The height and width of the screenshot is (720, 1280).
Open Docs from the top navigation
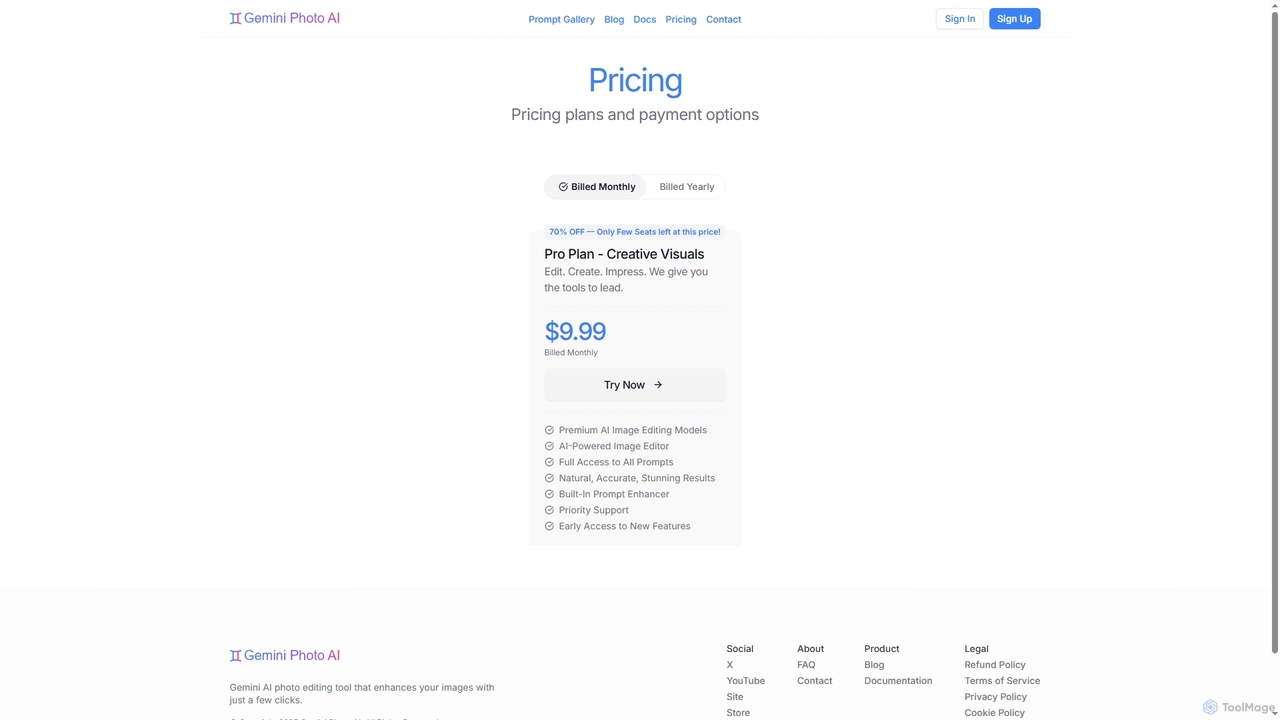[645, 19]
